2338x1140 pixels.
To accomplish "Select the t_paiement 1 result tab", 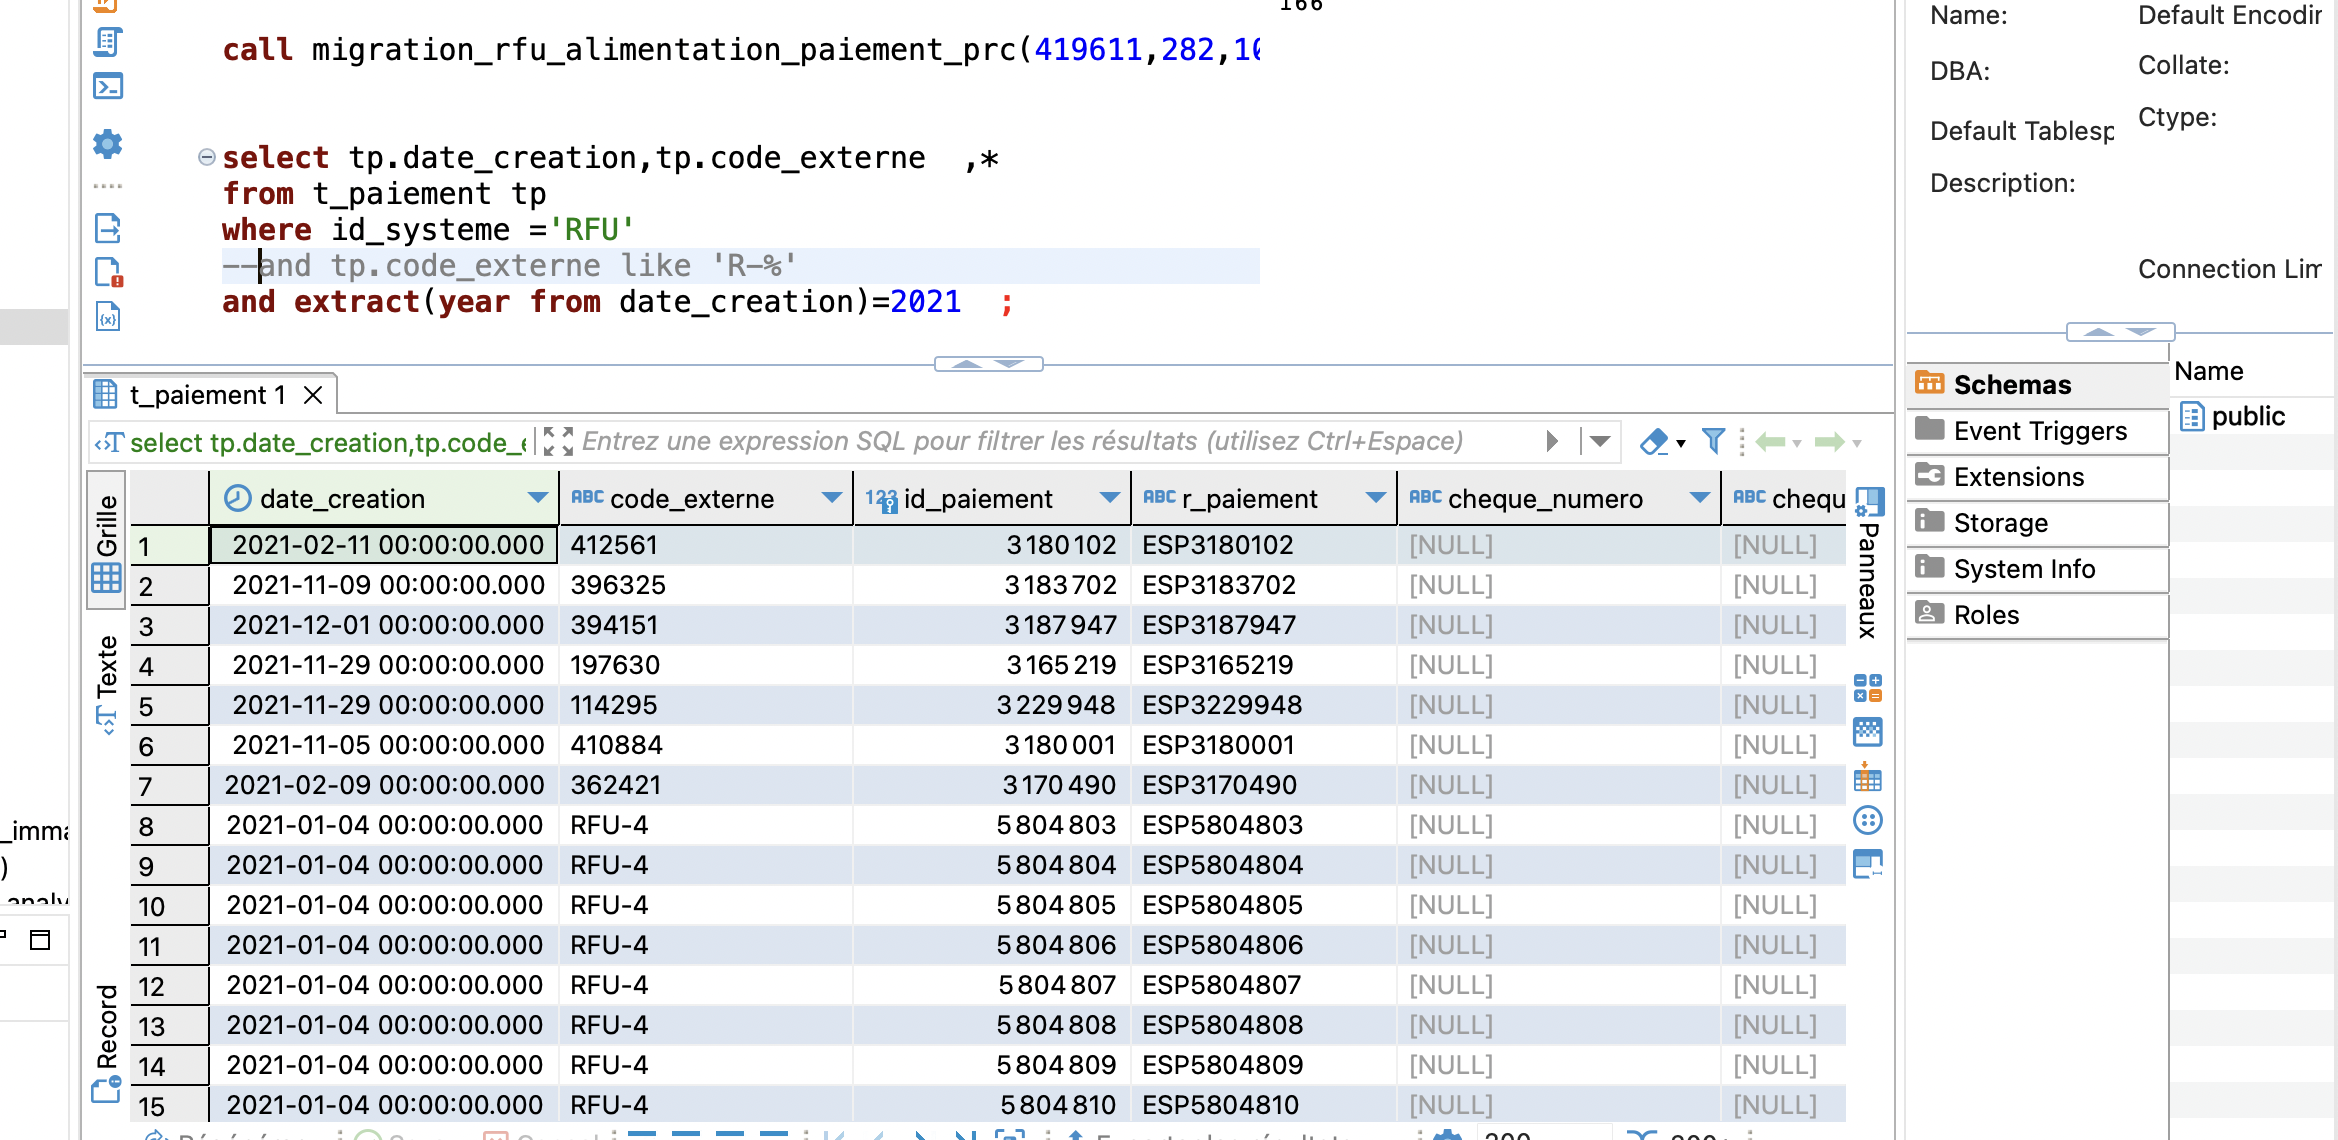I will coord(207,395).
